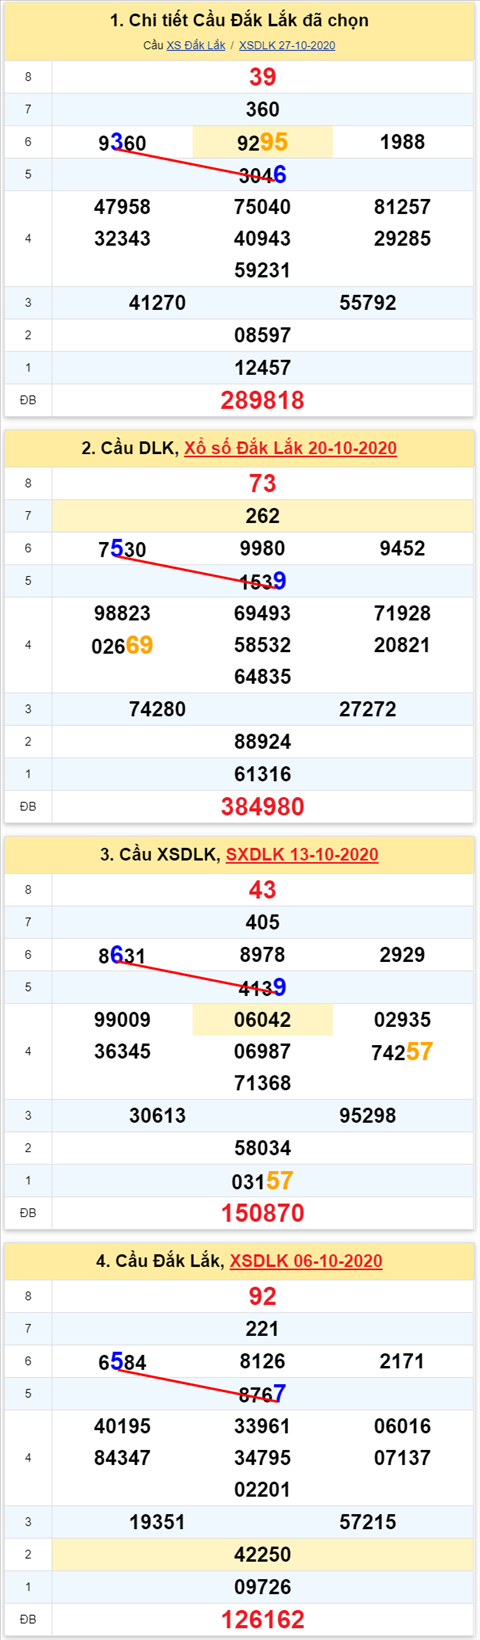Viewport: 480px width, 1640px height.
Task: Open the XSDLK 27-10-2020 link
Action: pyautogui.click(x=287, y=45)
